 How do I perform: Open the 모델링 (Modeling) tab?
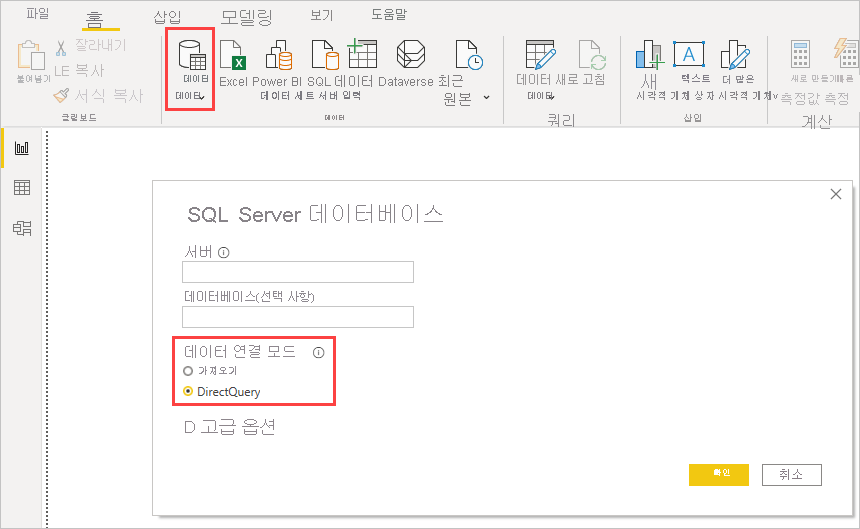pos(246,17)
